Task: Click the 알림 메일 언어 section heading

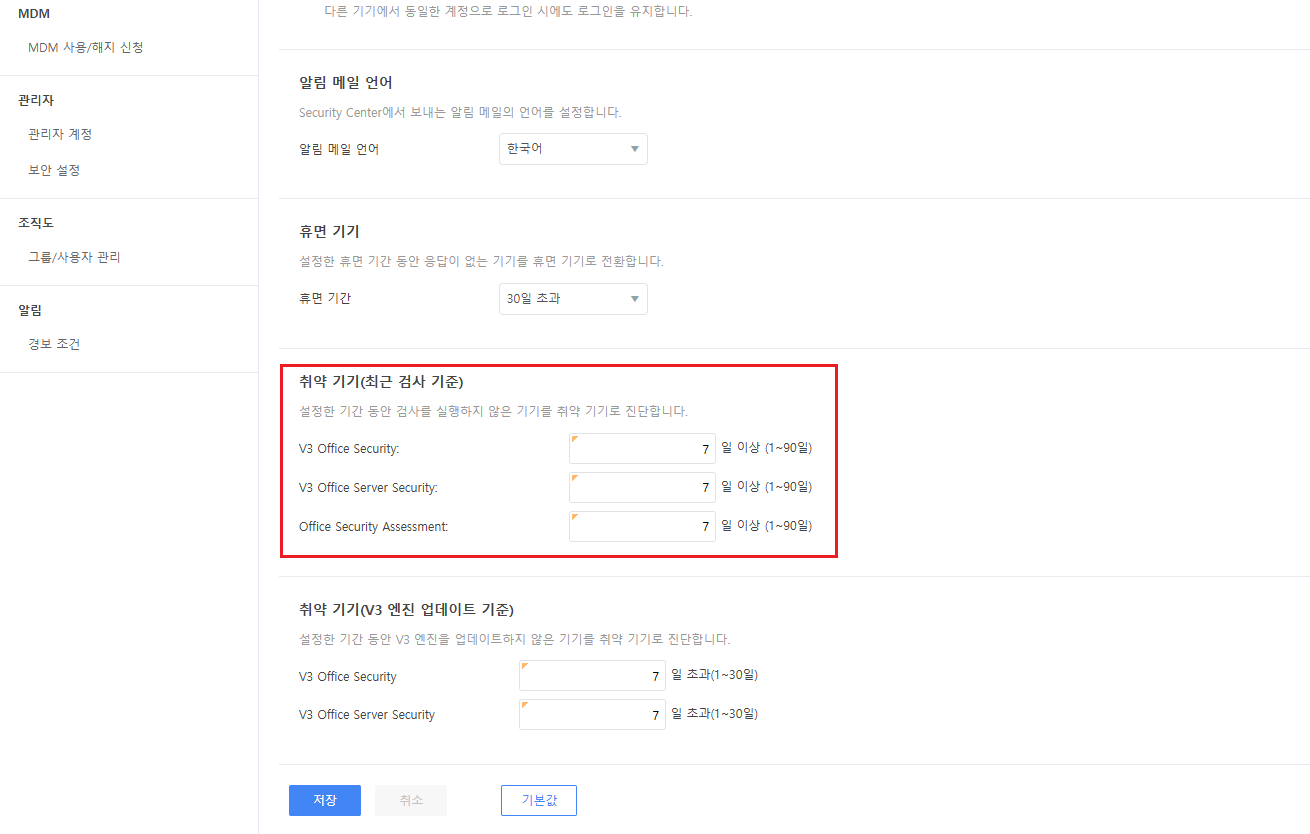Action: [346, 82]
